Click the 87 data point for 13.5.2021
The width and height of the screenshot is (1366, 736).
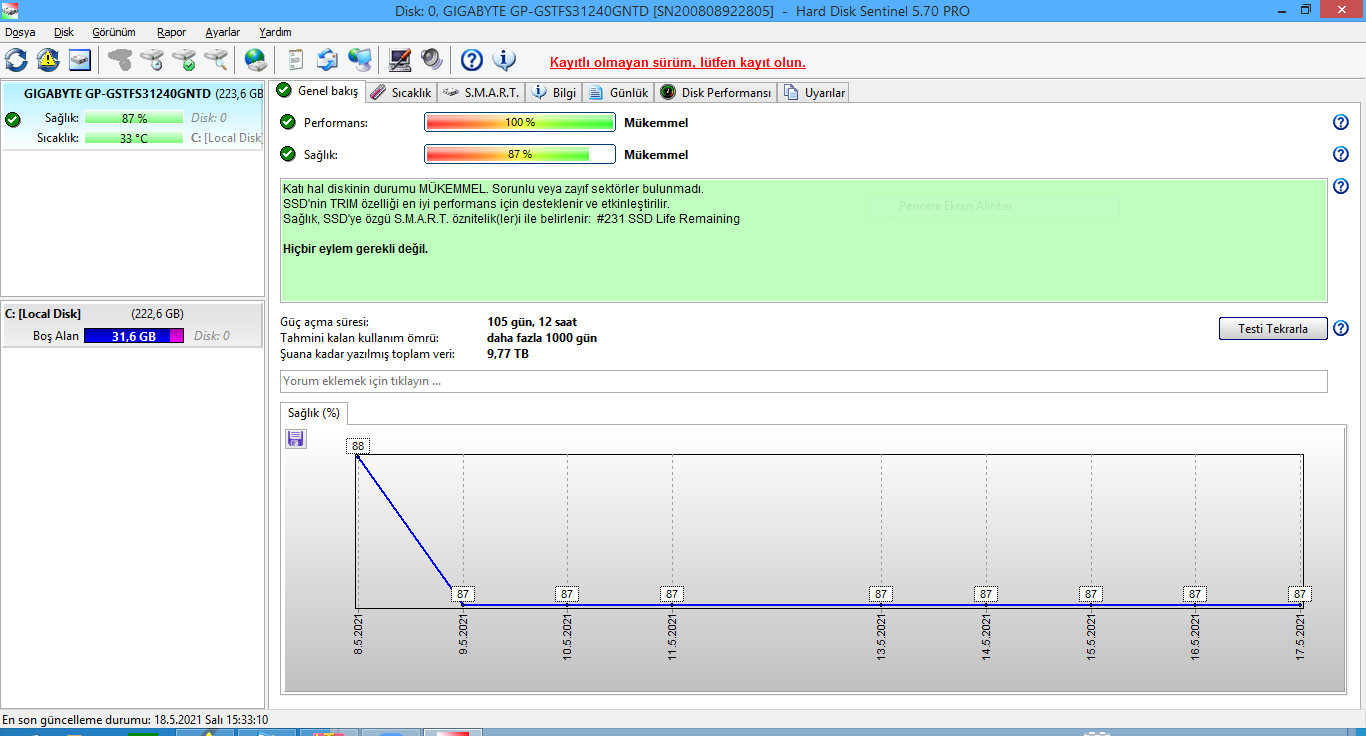881,594
